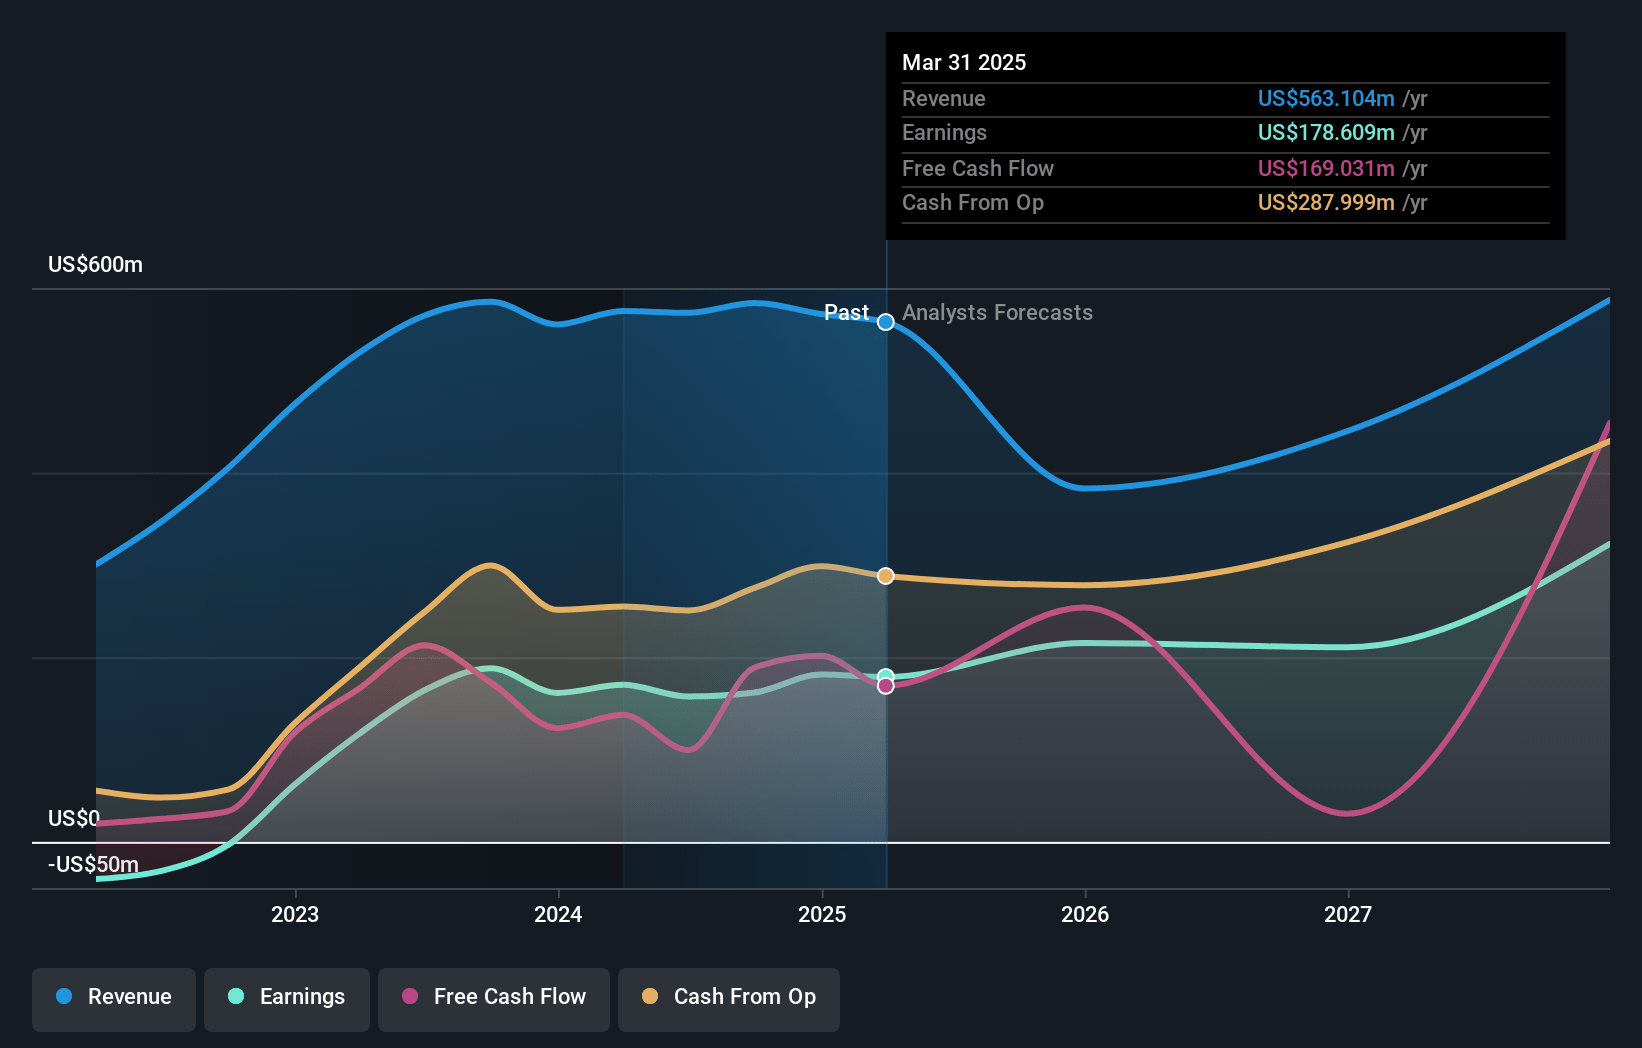Click the Free Cash Flow value US$169.031m
1642x1048 pixels.
(x=1326, y=168)
